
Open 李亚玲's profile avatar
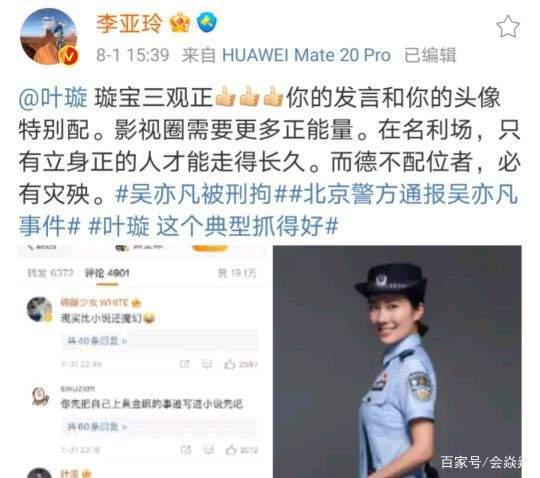(x=49, y=37)
